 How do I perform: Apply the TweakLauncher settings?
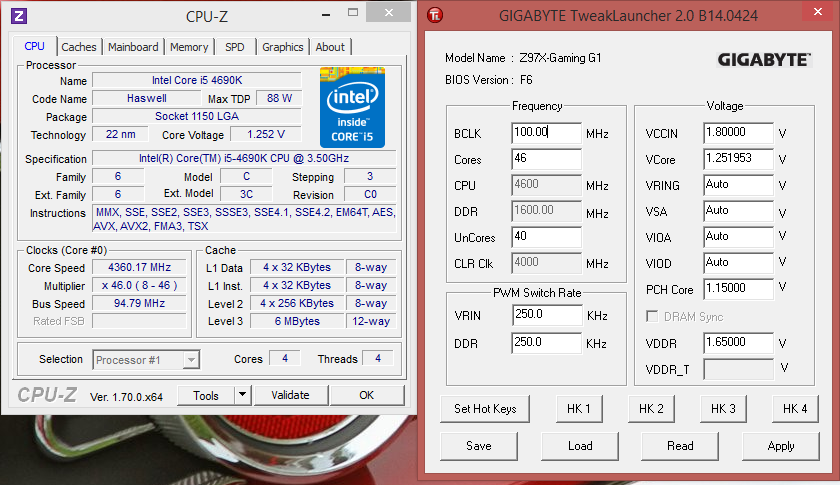click(781, 446)
